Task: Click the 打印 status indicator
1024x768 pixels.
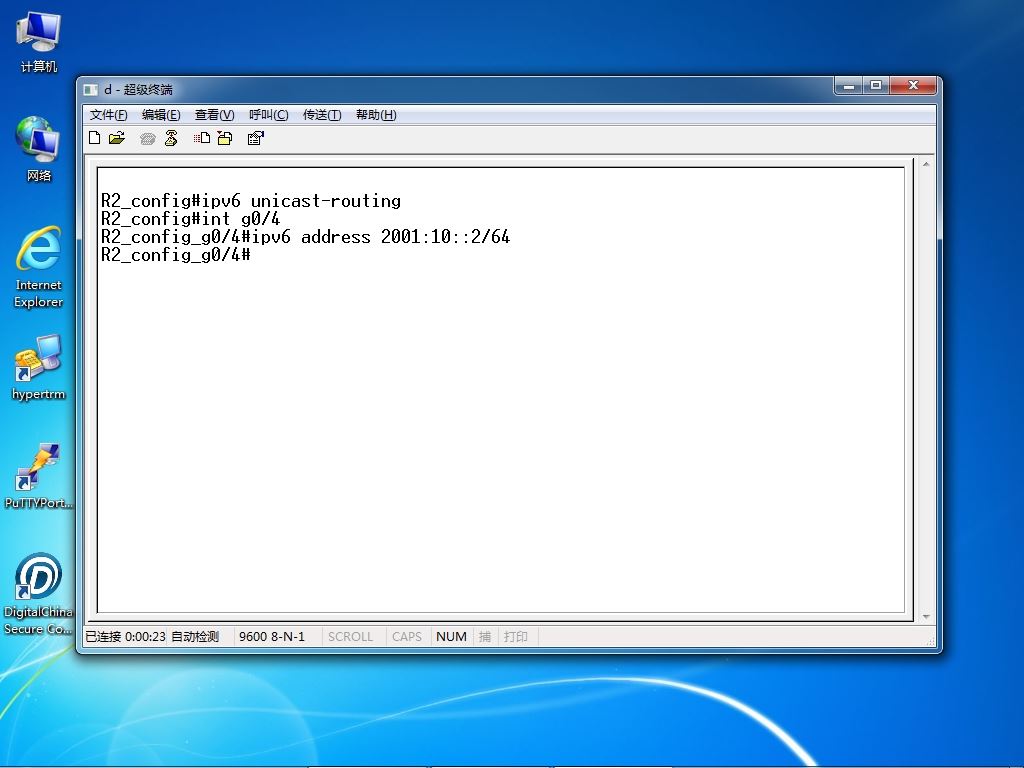Action: click(x=516, y=637)
